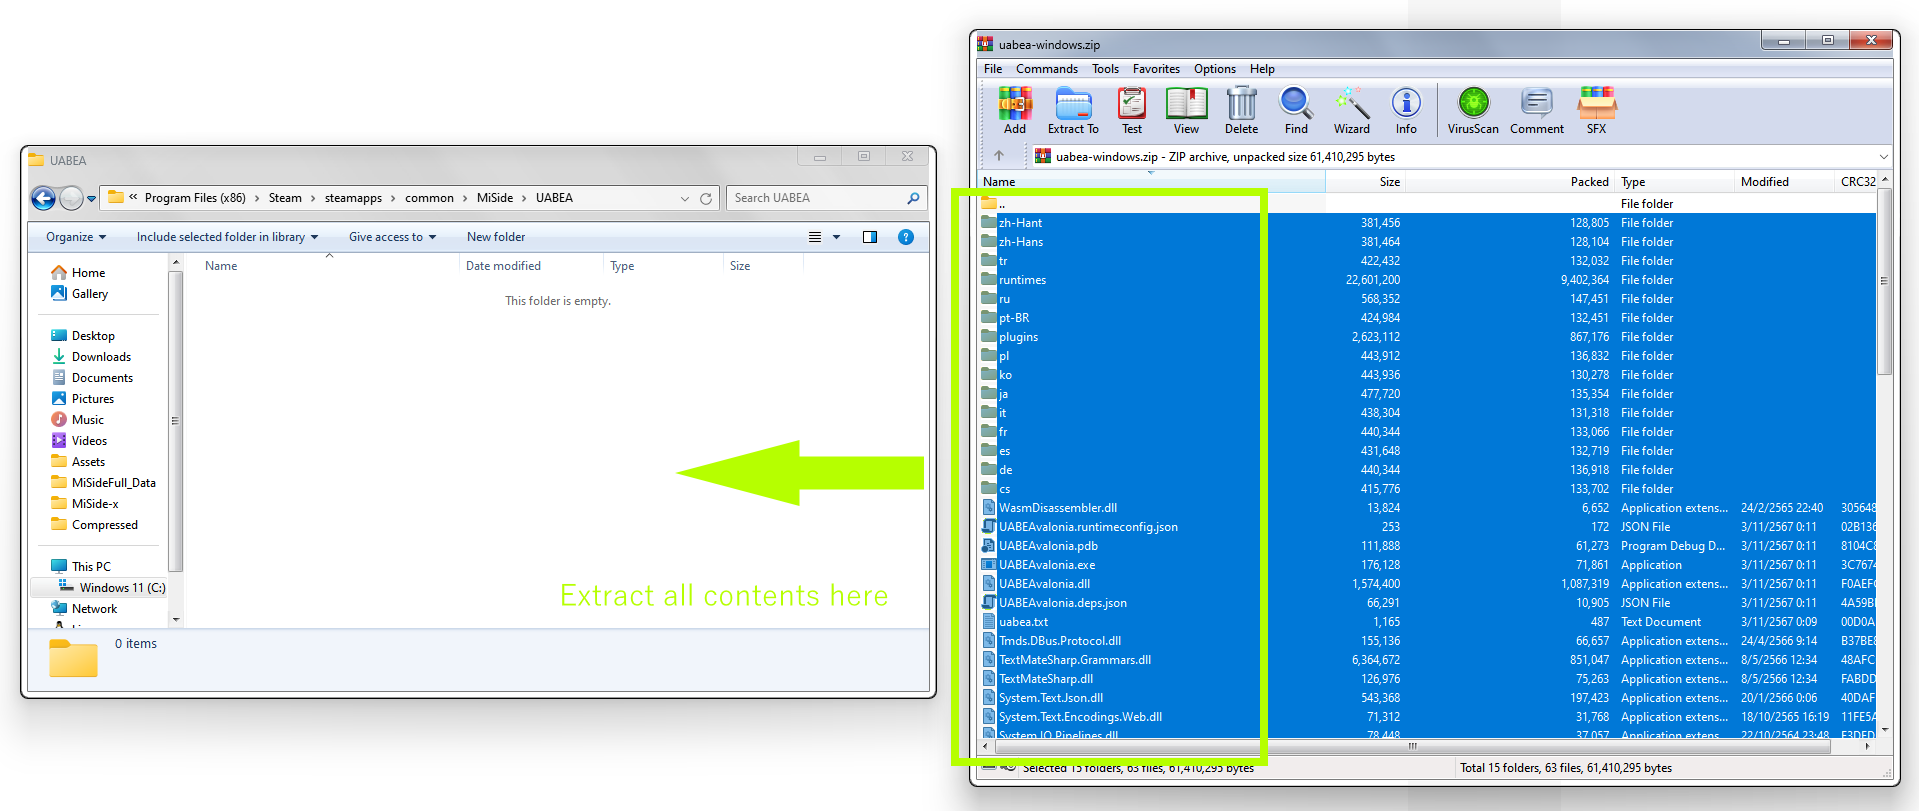Click Program Files (x86) breadcrumb

195,198
